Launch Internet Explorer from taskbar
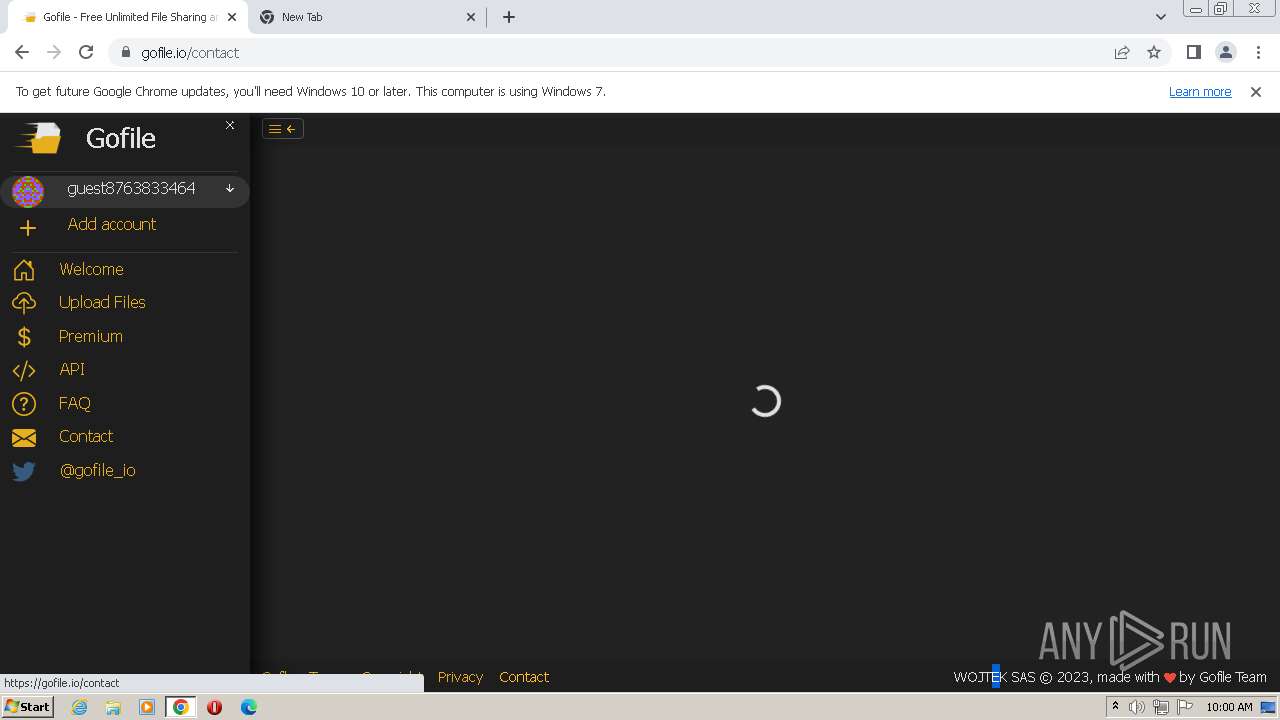Image resolution: width=1280 pixels, height=720 pixels. point(80,707)
